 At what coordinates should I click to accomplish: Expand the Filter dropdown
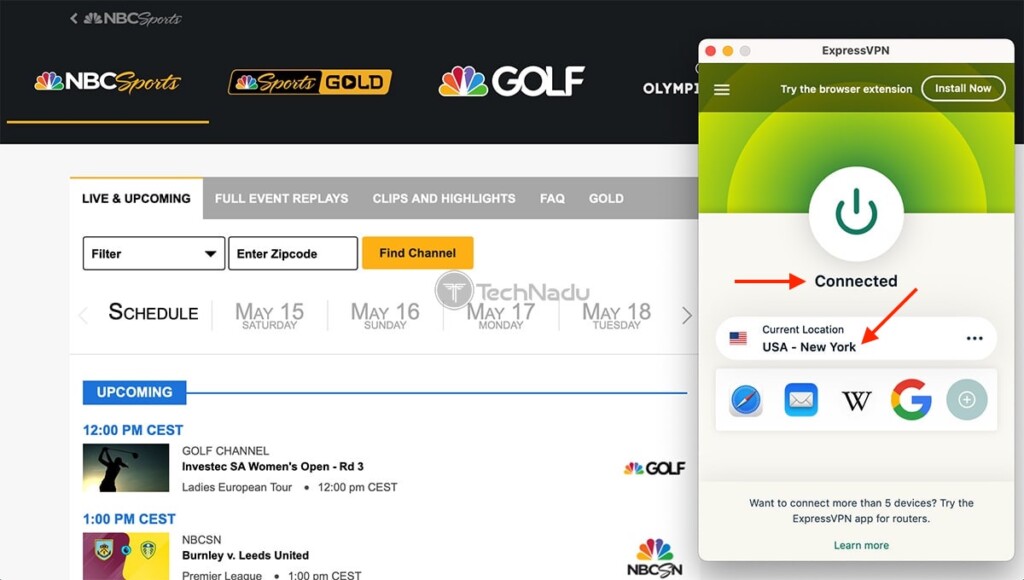pyautogui.click(x=153, y=253)
